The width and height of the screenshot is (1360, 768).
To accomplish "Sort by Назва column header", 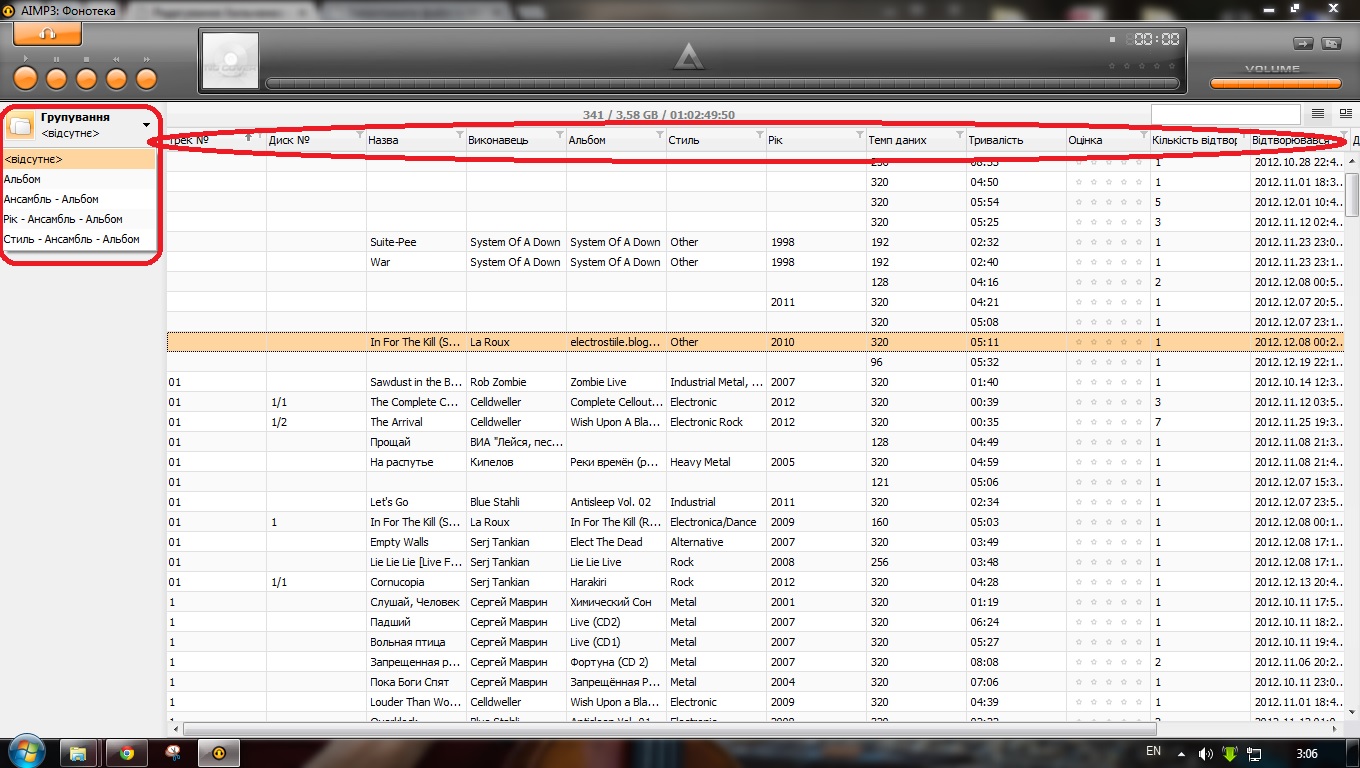I will coord(416,140).
